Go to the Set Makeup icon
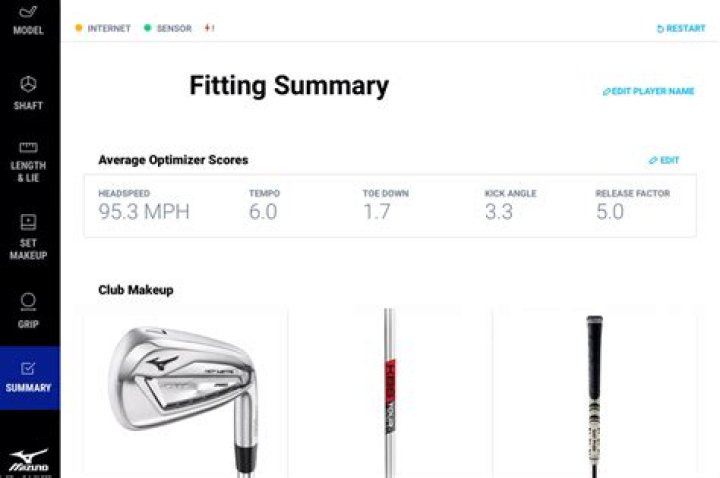This screenshot has height=478, width=720. [x=28, y=222]
